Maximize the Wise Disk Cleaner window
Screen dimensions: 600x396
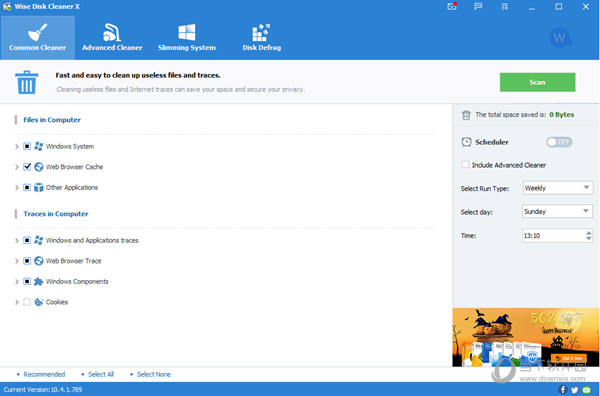[x=559, y=7]
